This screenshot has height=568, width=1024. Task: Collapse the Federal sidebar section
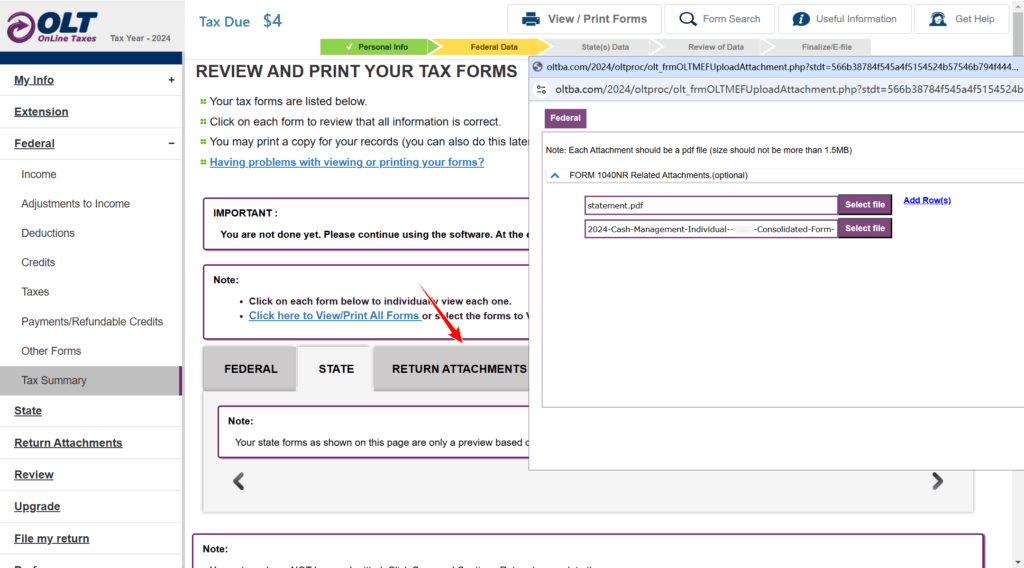[171, 144]
